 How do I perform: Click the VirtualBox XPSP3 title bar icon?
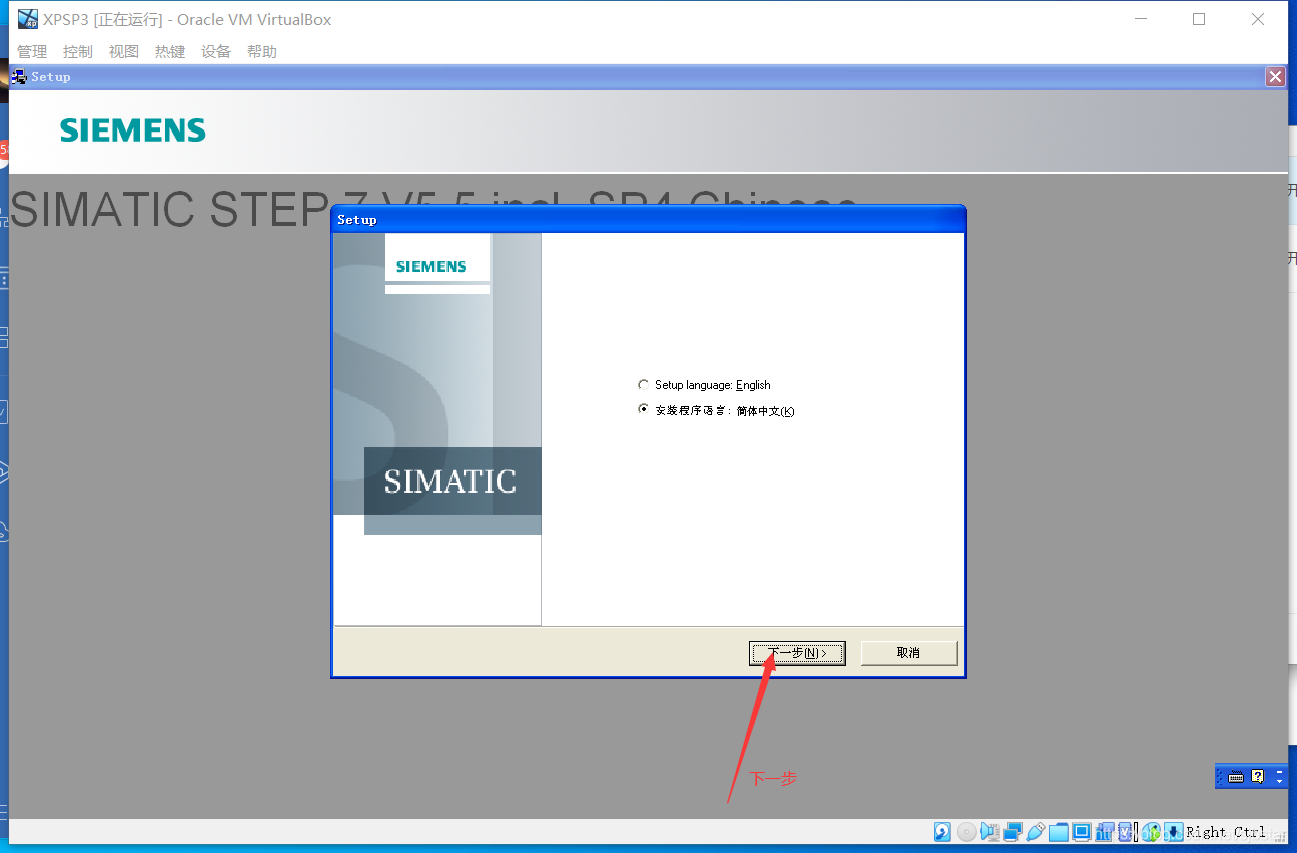[x=28, y=19]
